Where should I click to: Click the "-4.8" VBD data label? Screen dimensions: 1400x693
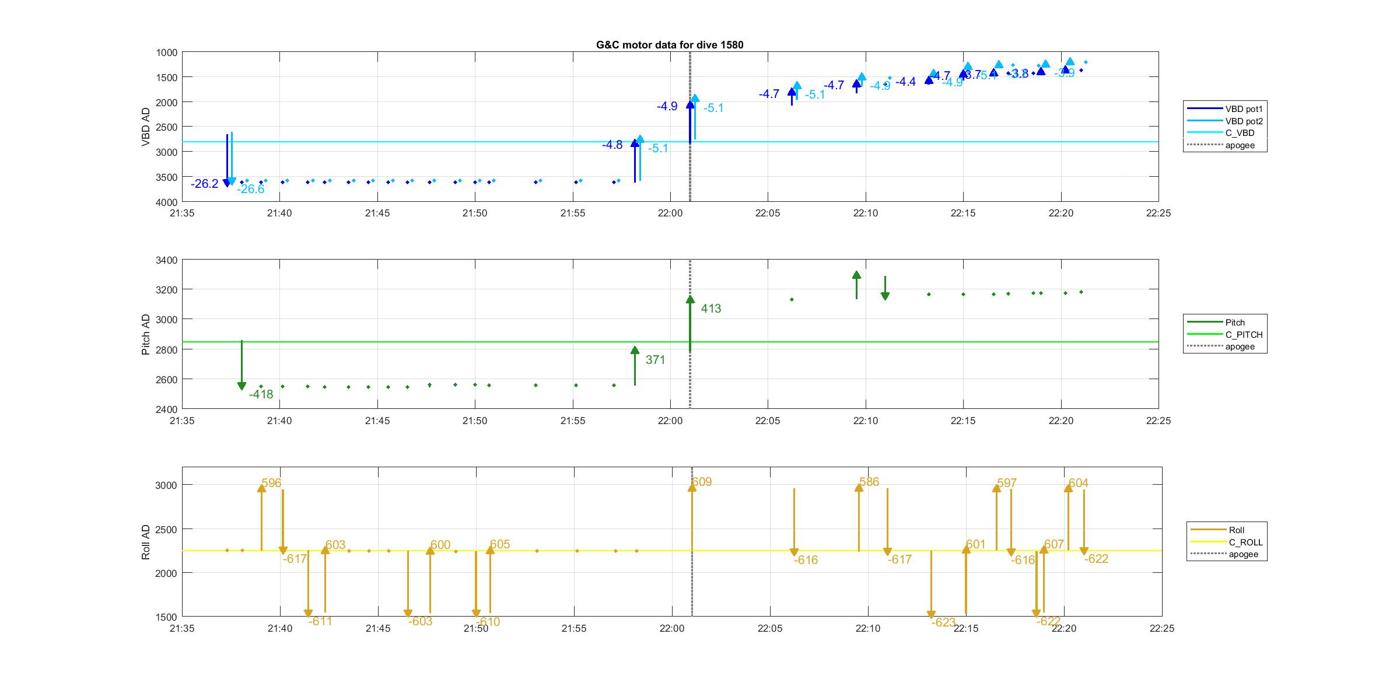tap(612, 145)
